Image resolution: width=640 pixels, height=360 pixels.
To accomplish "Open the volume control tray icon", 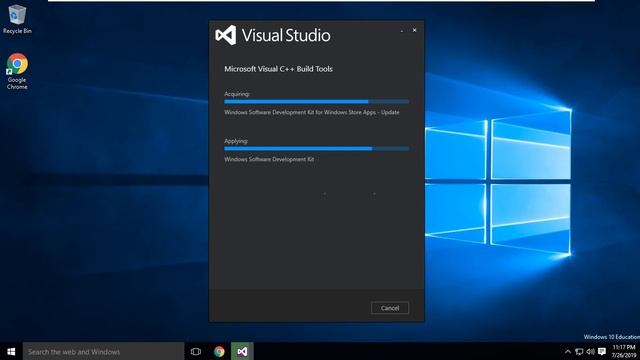I will click(x=591, y=351).
